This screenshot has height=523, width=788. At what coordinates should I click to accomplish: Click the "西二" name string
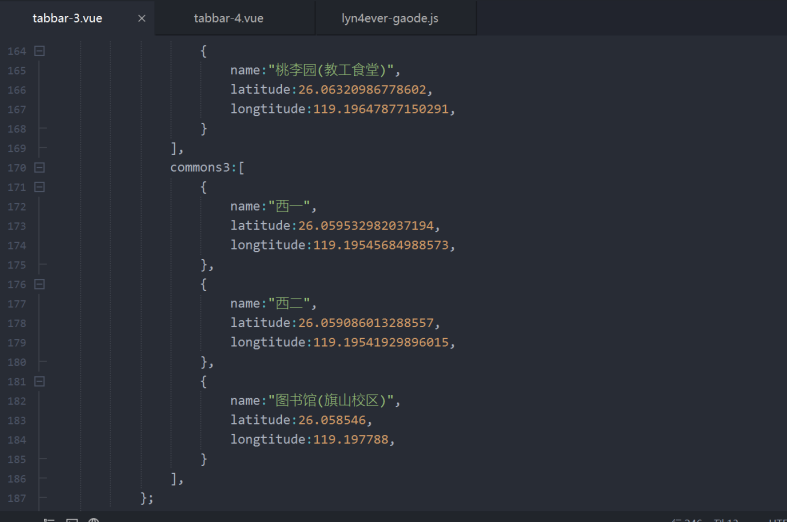point(291,304)
